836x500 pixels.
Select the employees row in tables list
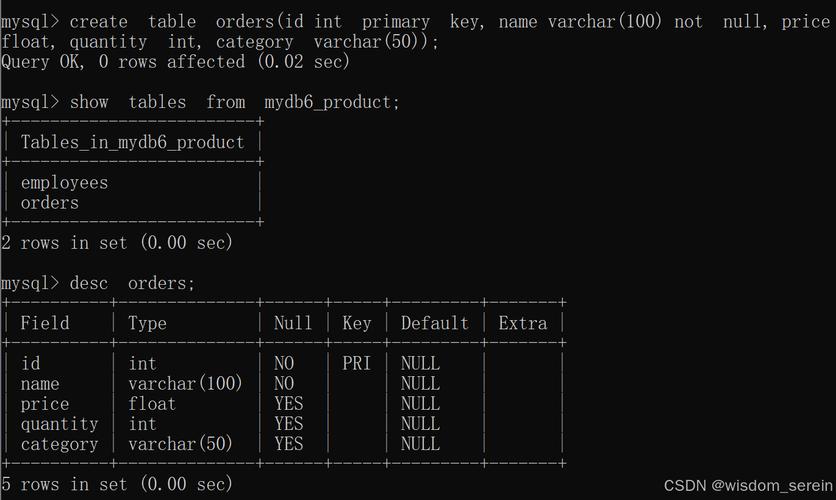click(x=64, y=183)
